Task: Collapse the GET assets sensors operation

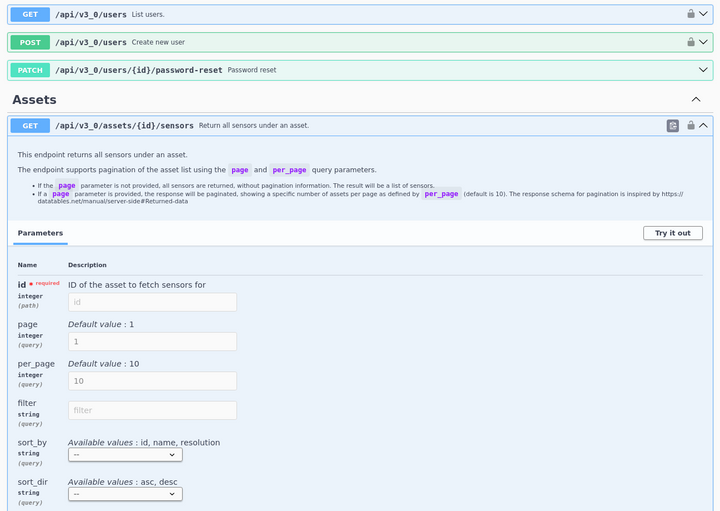Action: [703, 126]
